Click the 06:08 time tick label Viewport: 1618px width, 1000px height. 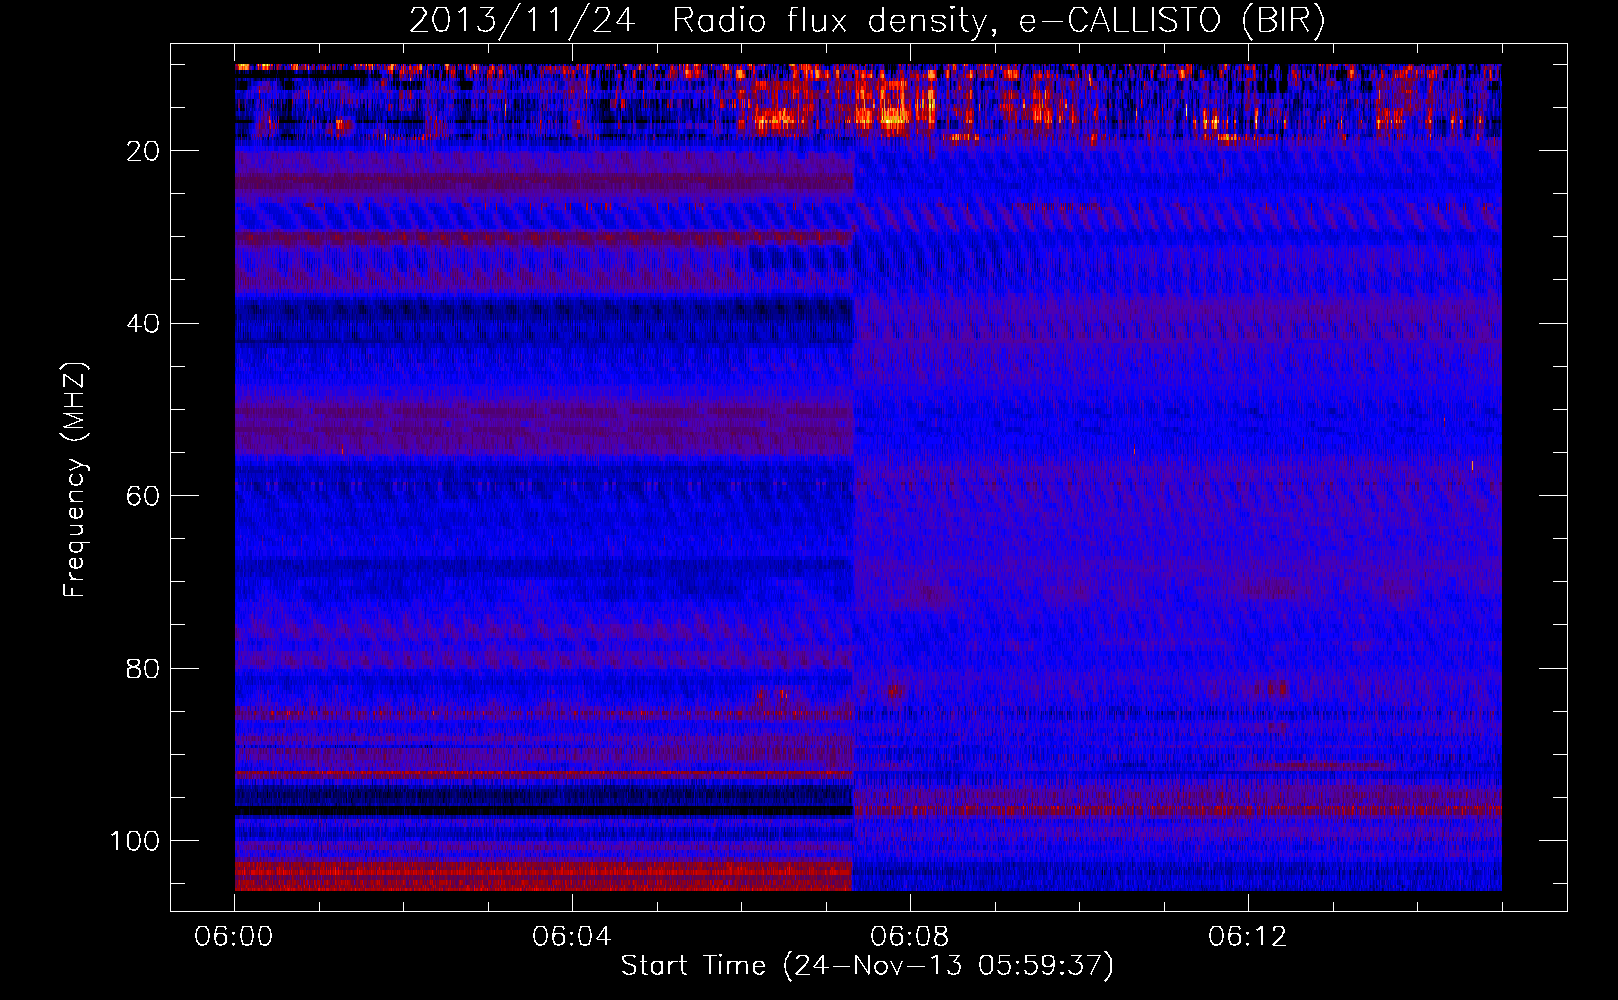[x=910, y=937]
